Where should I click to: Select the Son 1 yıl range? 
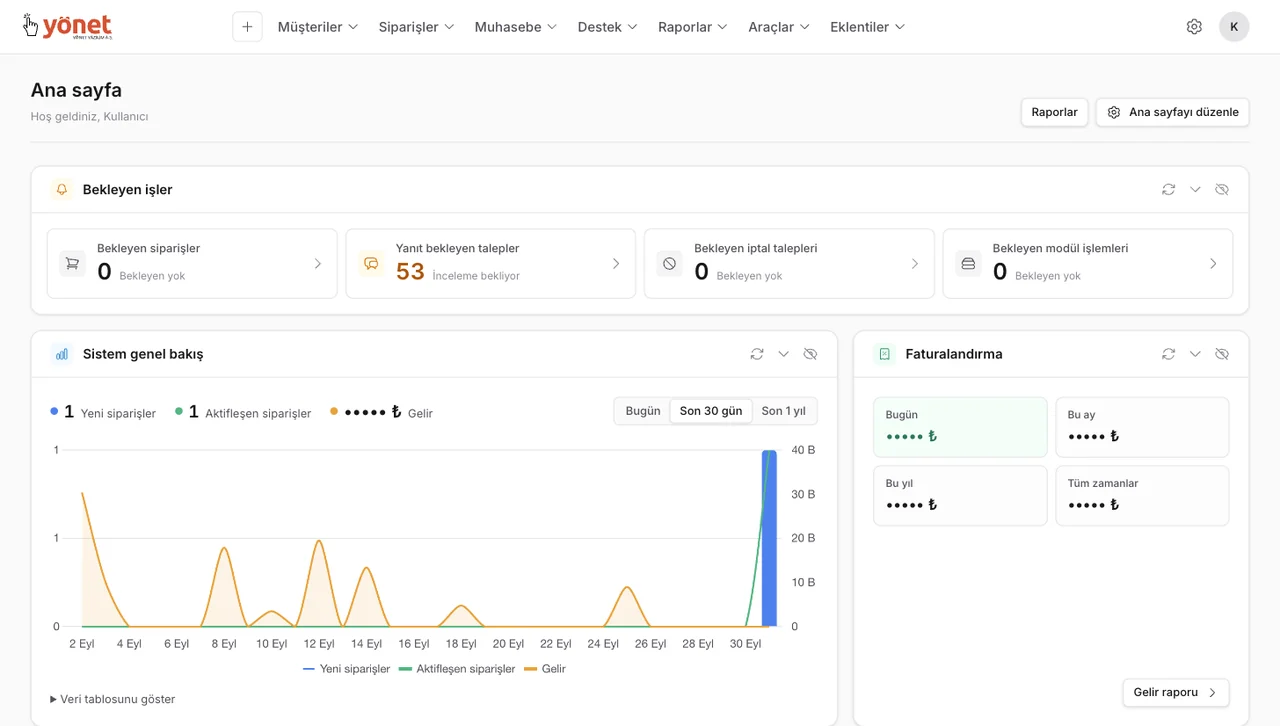(x=784, y=411)
